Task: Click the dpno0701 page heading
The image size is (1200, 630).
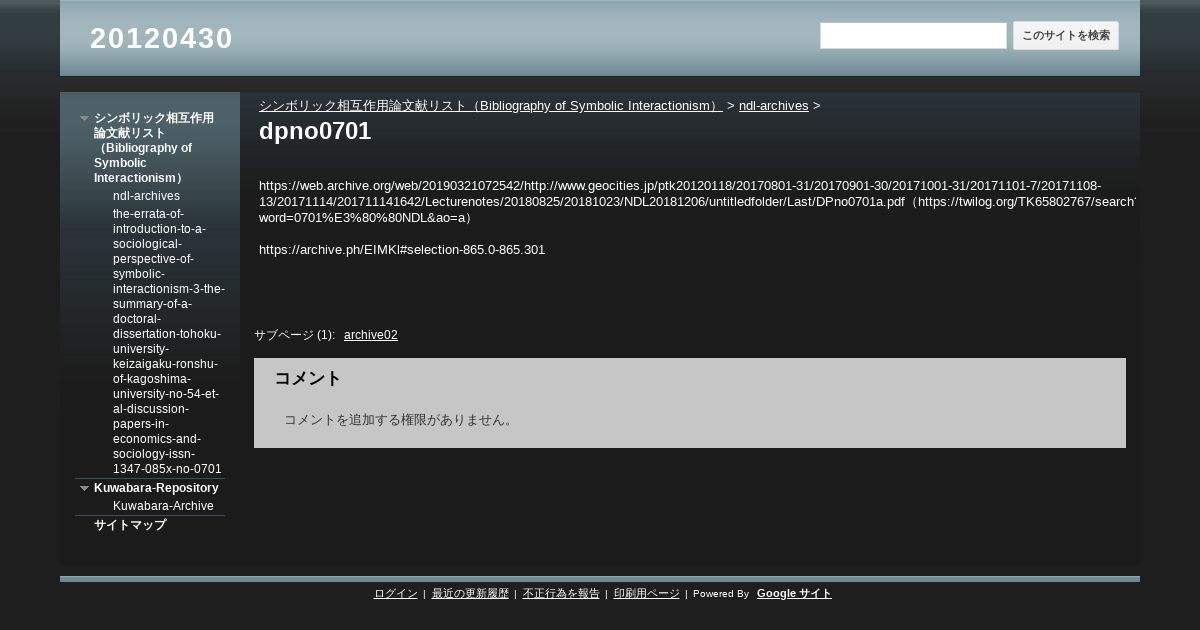Action: (x=315, y=131)
